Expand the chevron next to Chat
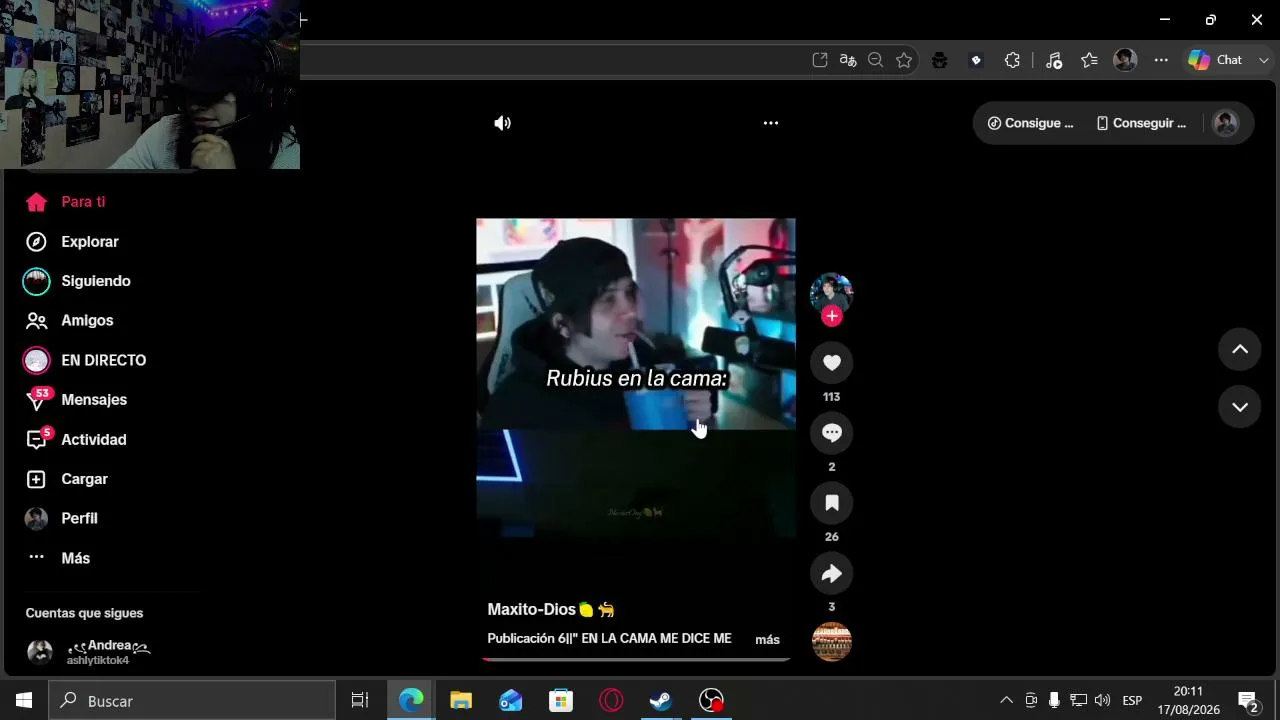This screenshot has width=1280, height=720. (1264, 60)
